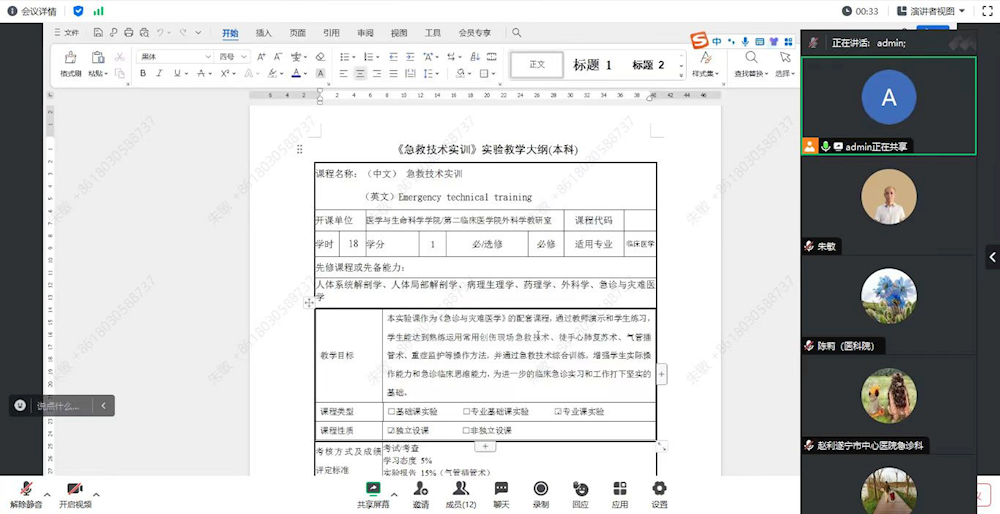Open the 粘贴 paste dropdown
This screenshot has width=1000, height=514.
point(98,73)
